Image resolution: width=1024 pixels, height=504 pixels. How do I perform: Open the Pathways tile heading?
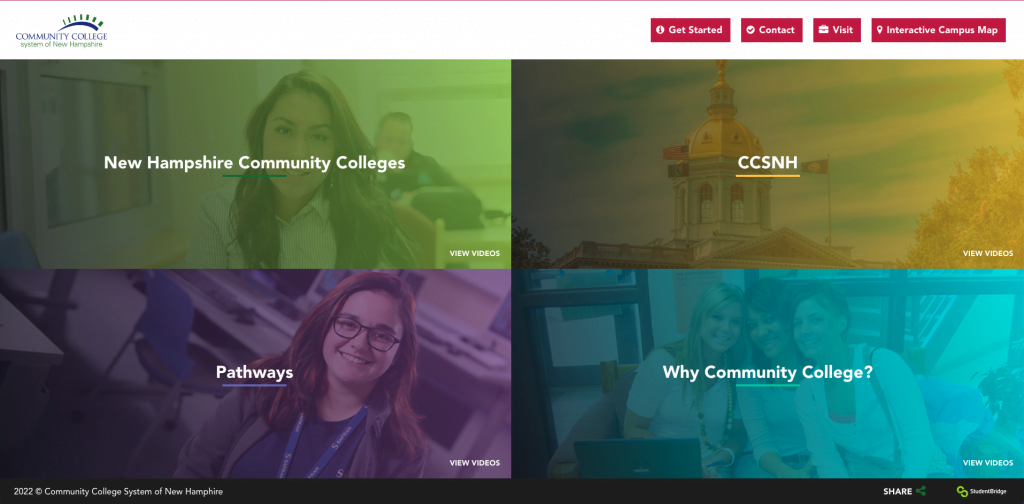point(255,372)
